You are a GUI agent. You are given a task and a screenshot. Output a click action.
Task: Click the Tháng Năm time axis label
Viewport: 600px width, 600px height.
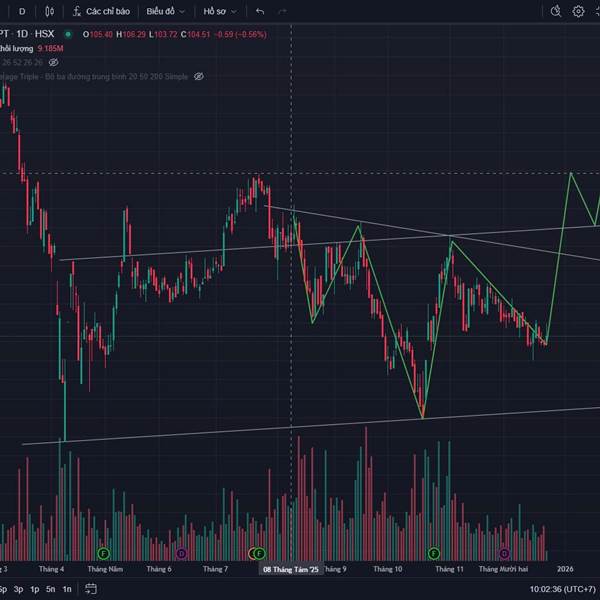(105, 569)
